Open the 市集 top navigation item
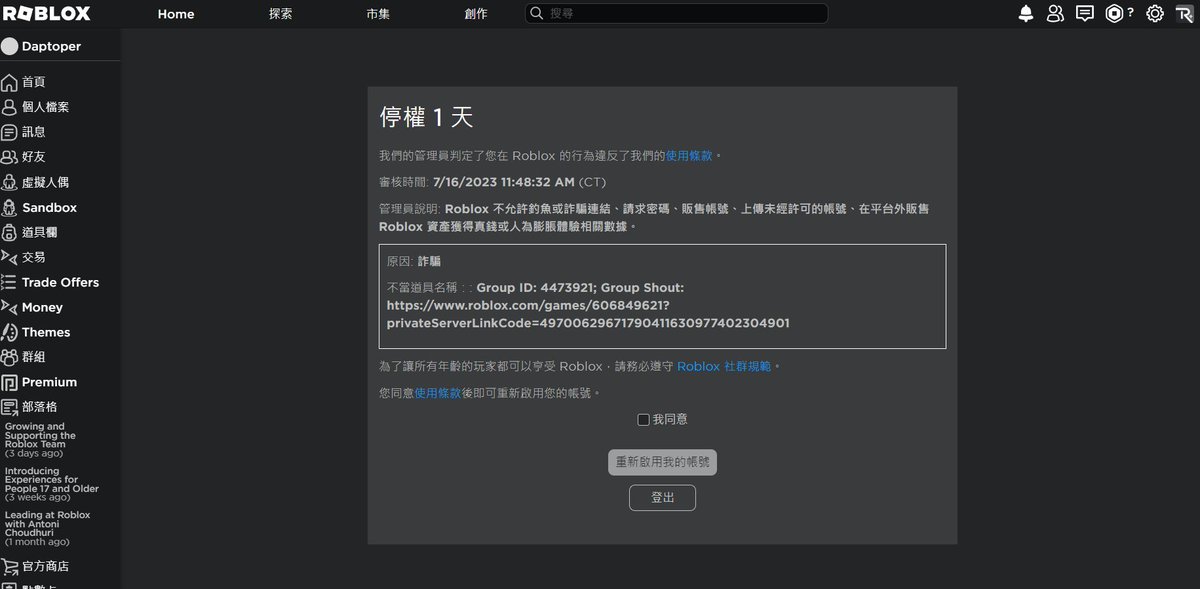Viewport: 1200px width, 589px height. coord(379,14)
